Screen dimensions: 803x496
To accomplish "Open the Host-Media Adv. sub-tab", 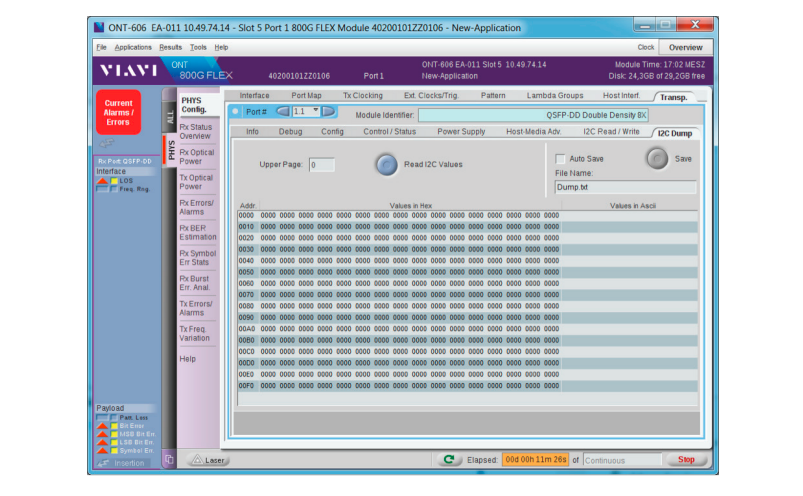I will click(x=534, y=132).
